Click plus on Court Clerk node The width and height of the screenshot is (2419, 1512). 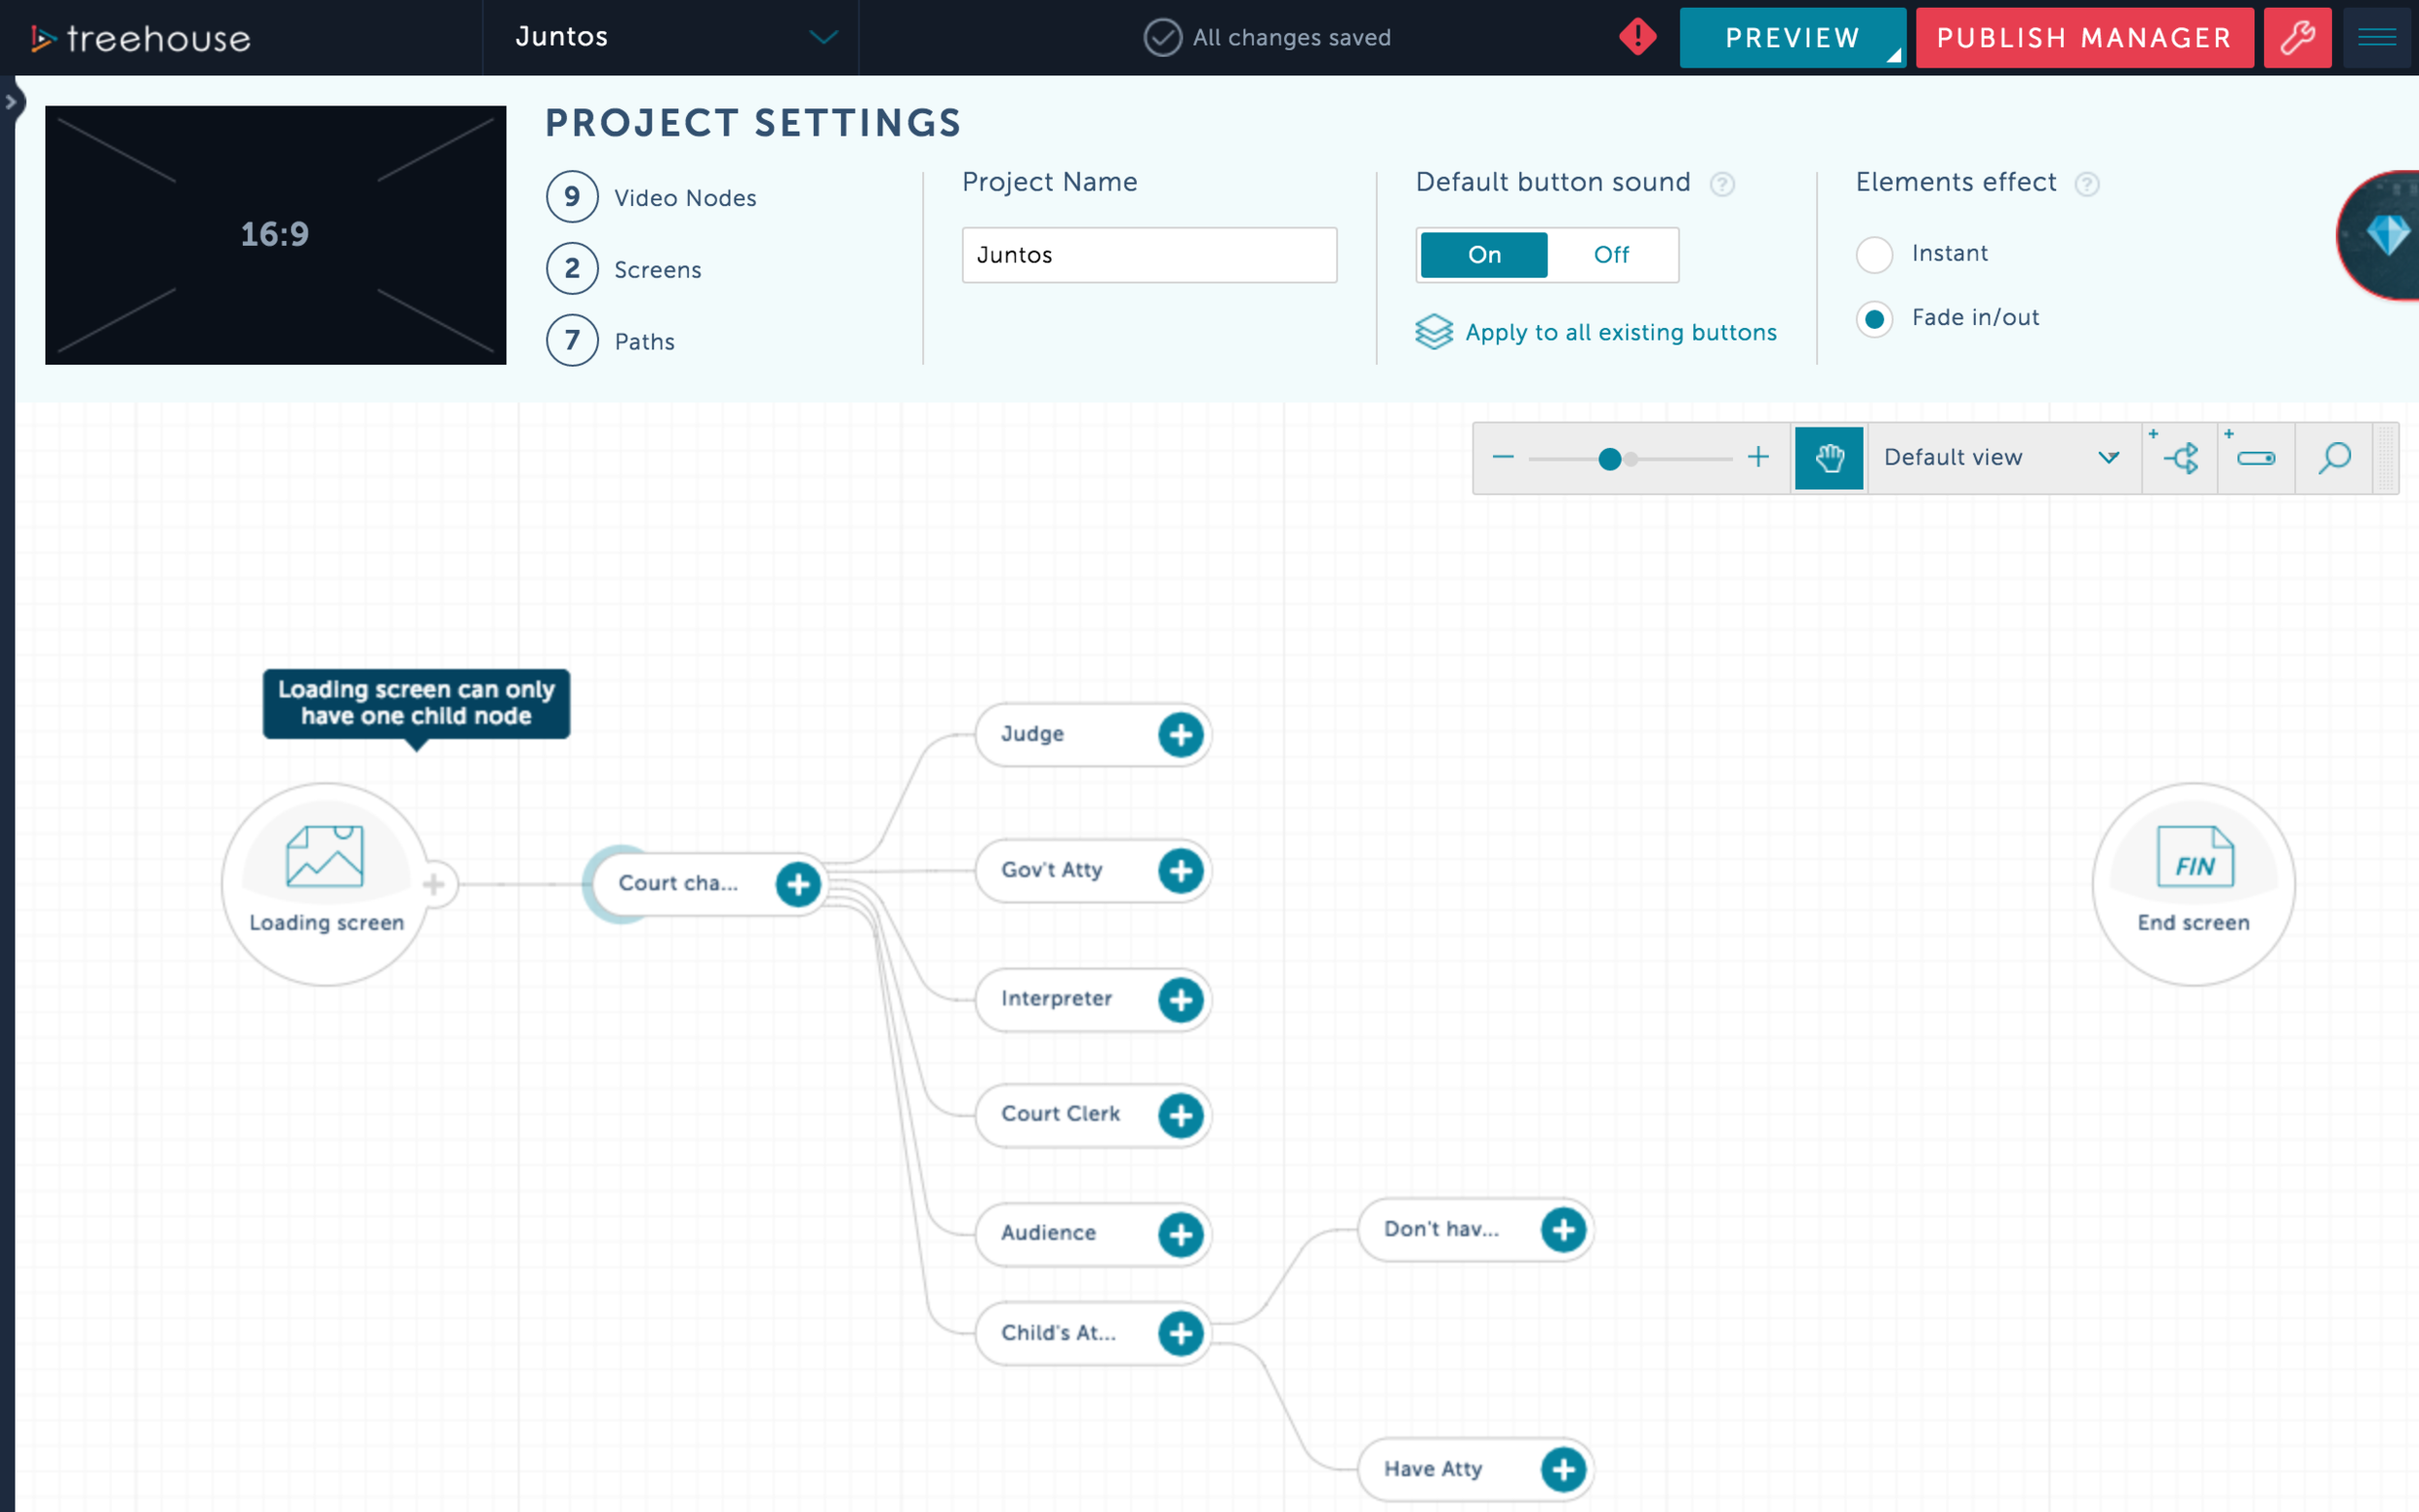1180,1115
